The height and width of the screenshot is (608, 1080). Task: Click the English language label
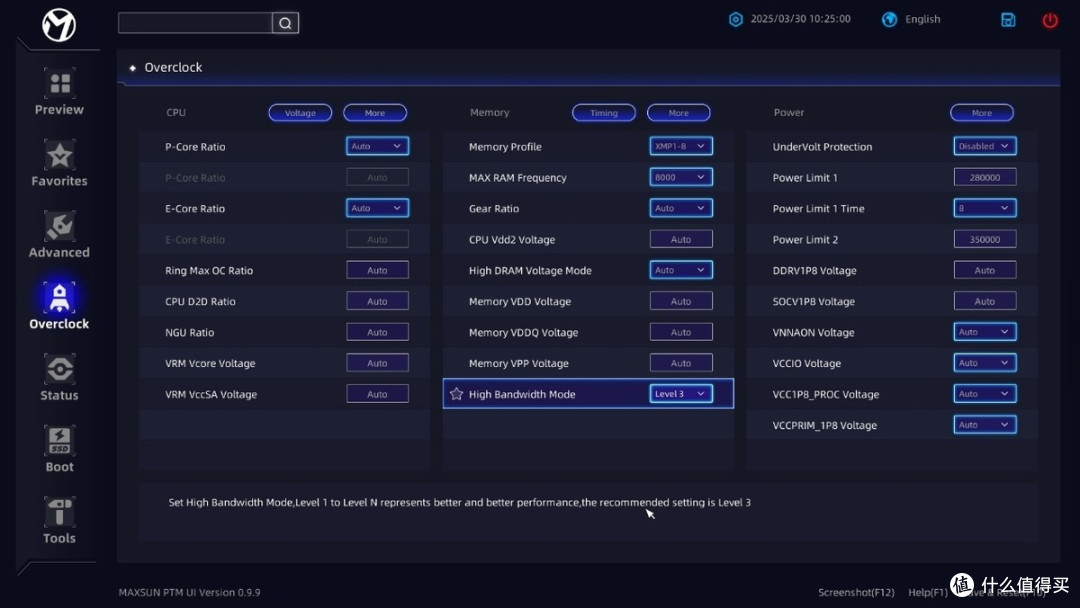click(922, 19)
